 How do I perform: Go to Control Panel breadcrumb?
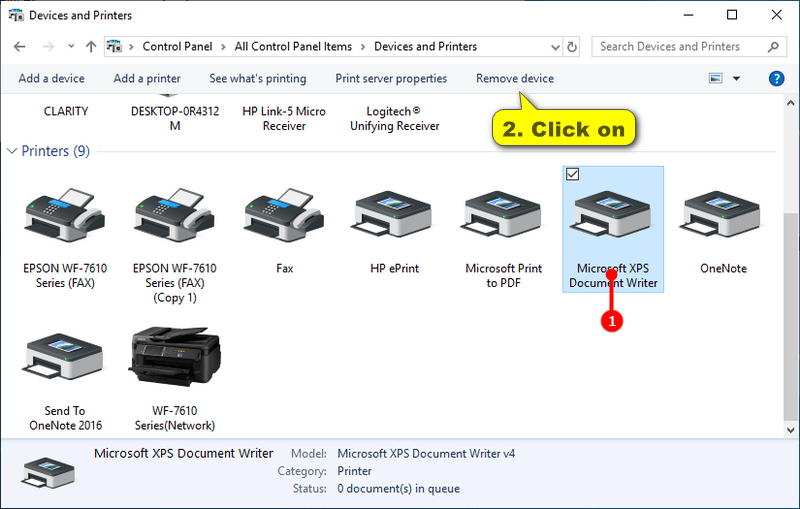pyautogui.click(x=177, y=46)
